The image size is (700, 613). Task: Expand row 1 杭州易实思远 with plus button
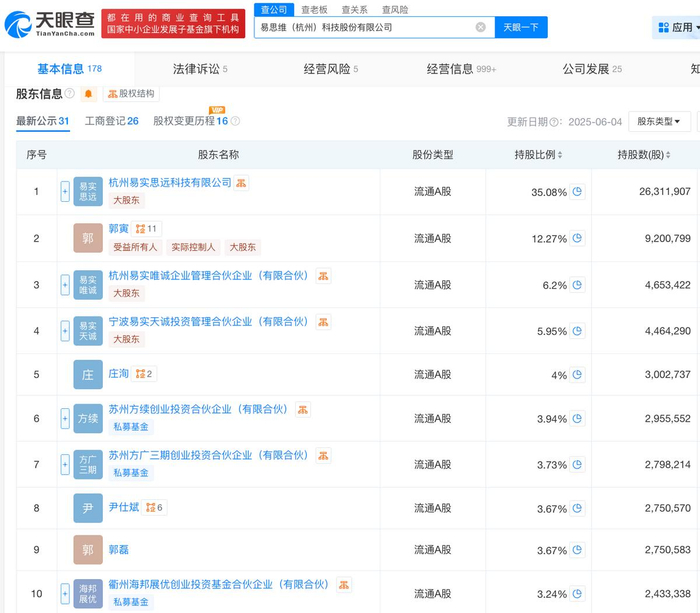(65, 191)
